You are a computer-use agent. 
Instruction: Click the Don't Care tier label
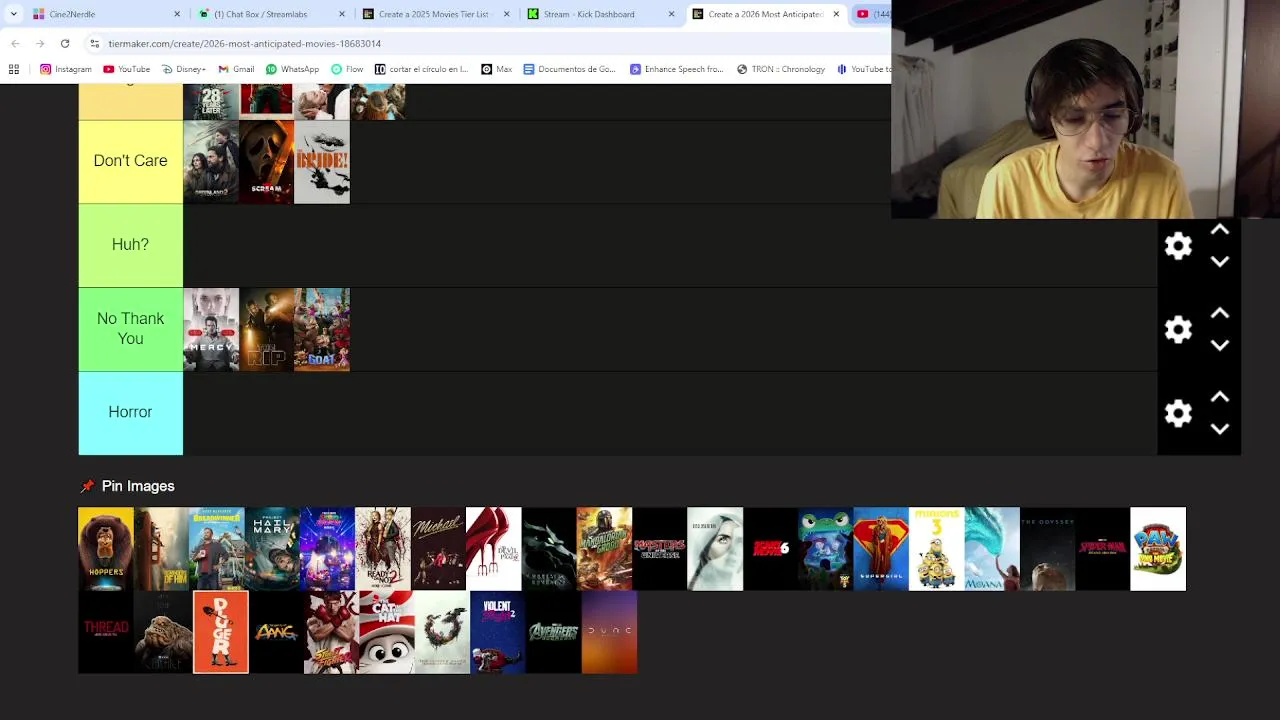point(130,161)
